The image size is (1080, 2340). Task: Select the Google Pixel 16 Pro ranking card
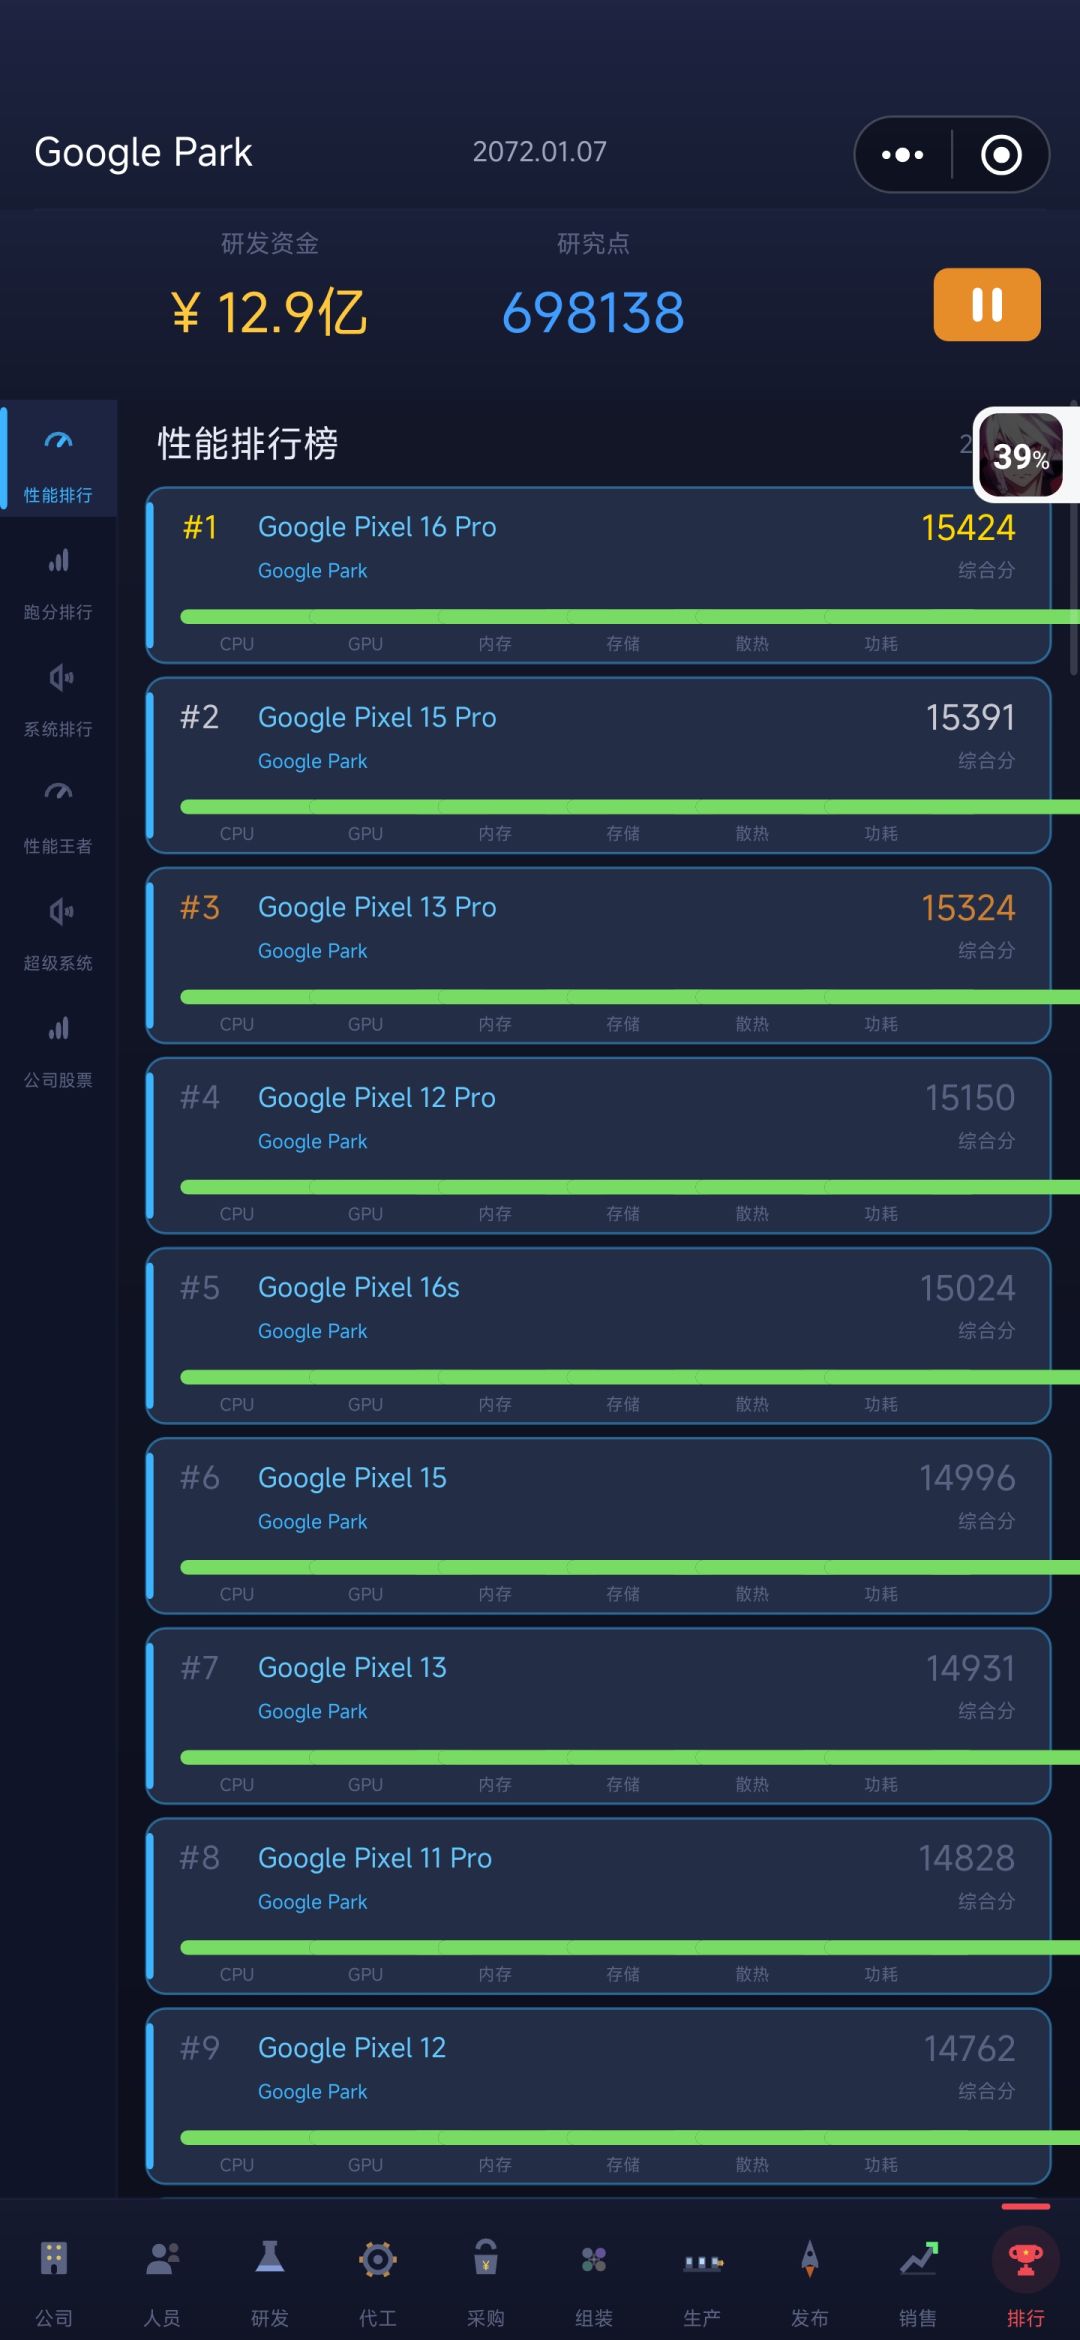[598, 575]
